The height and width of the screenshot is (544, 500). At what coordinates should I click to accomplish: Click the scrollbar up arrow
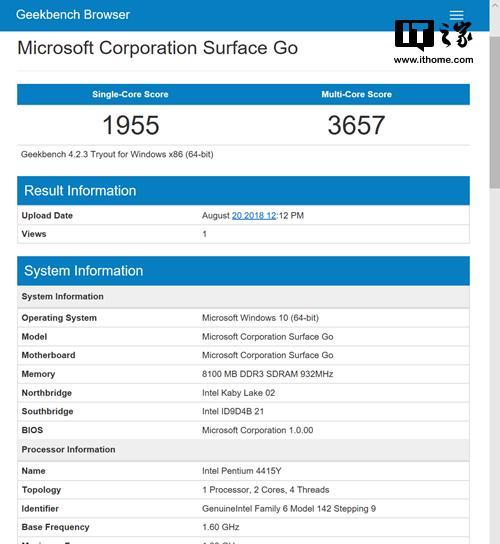click(x=495, y=5)
